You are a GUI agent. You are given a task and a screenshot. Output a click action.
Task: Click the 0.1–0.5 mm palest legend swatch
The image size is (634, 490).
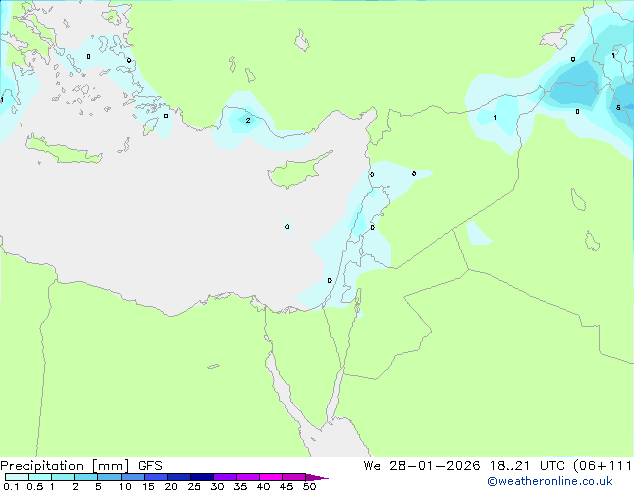[x=17, y=477]
